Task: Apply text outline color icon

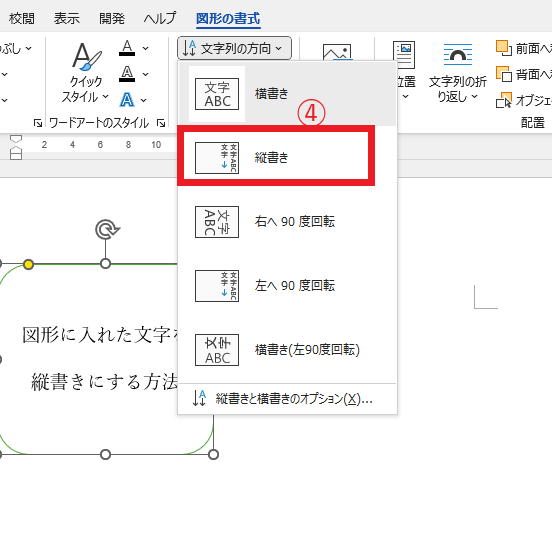Action: point(127,74)
